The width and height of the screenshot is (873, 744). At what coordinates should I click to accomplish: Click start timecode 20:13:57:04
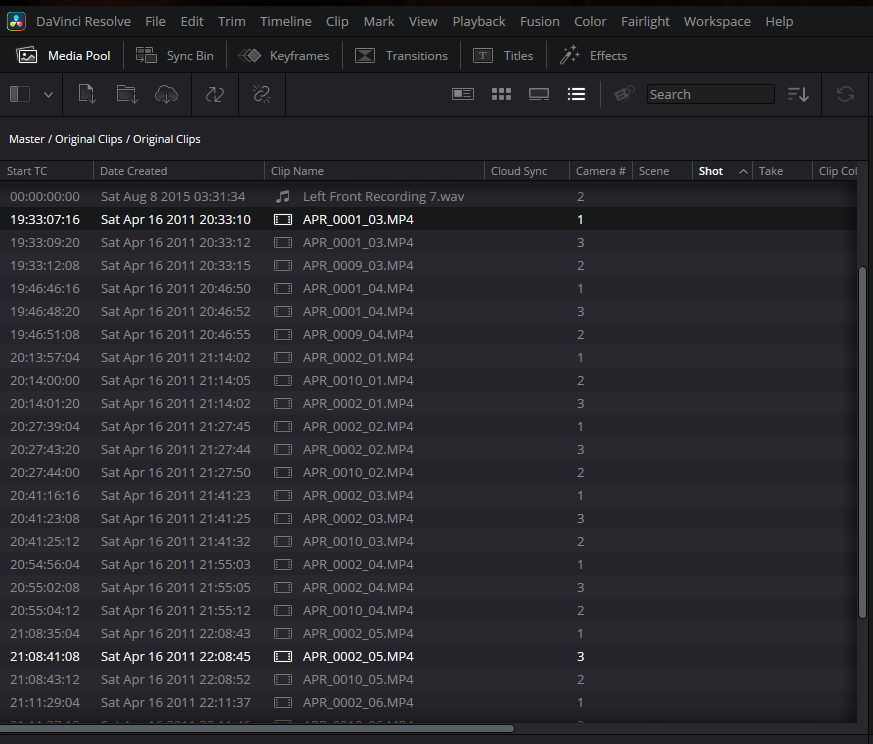45,358
